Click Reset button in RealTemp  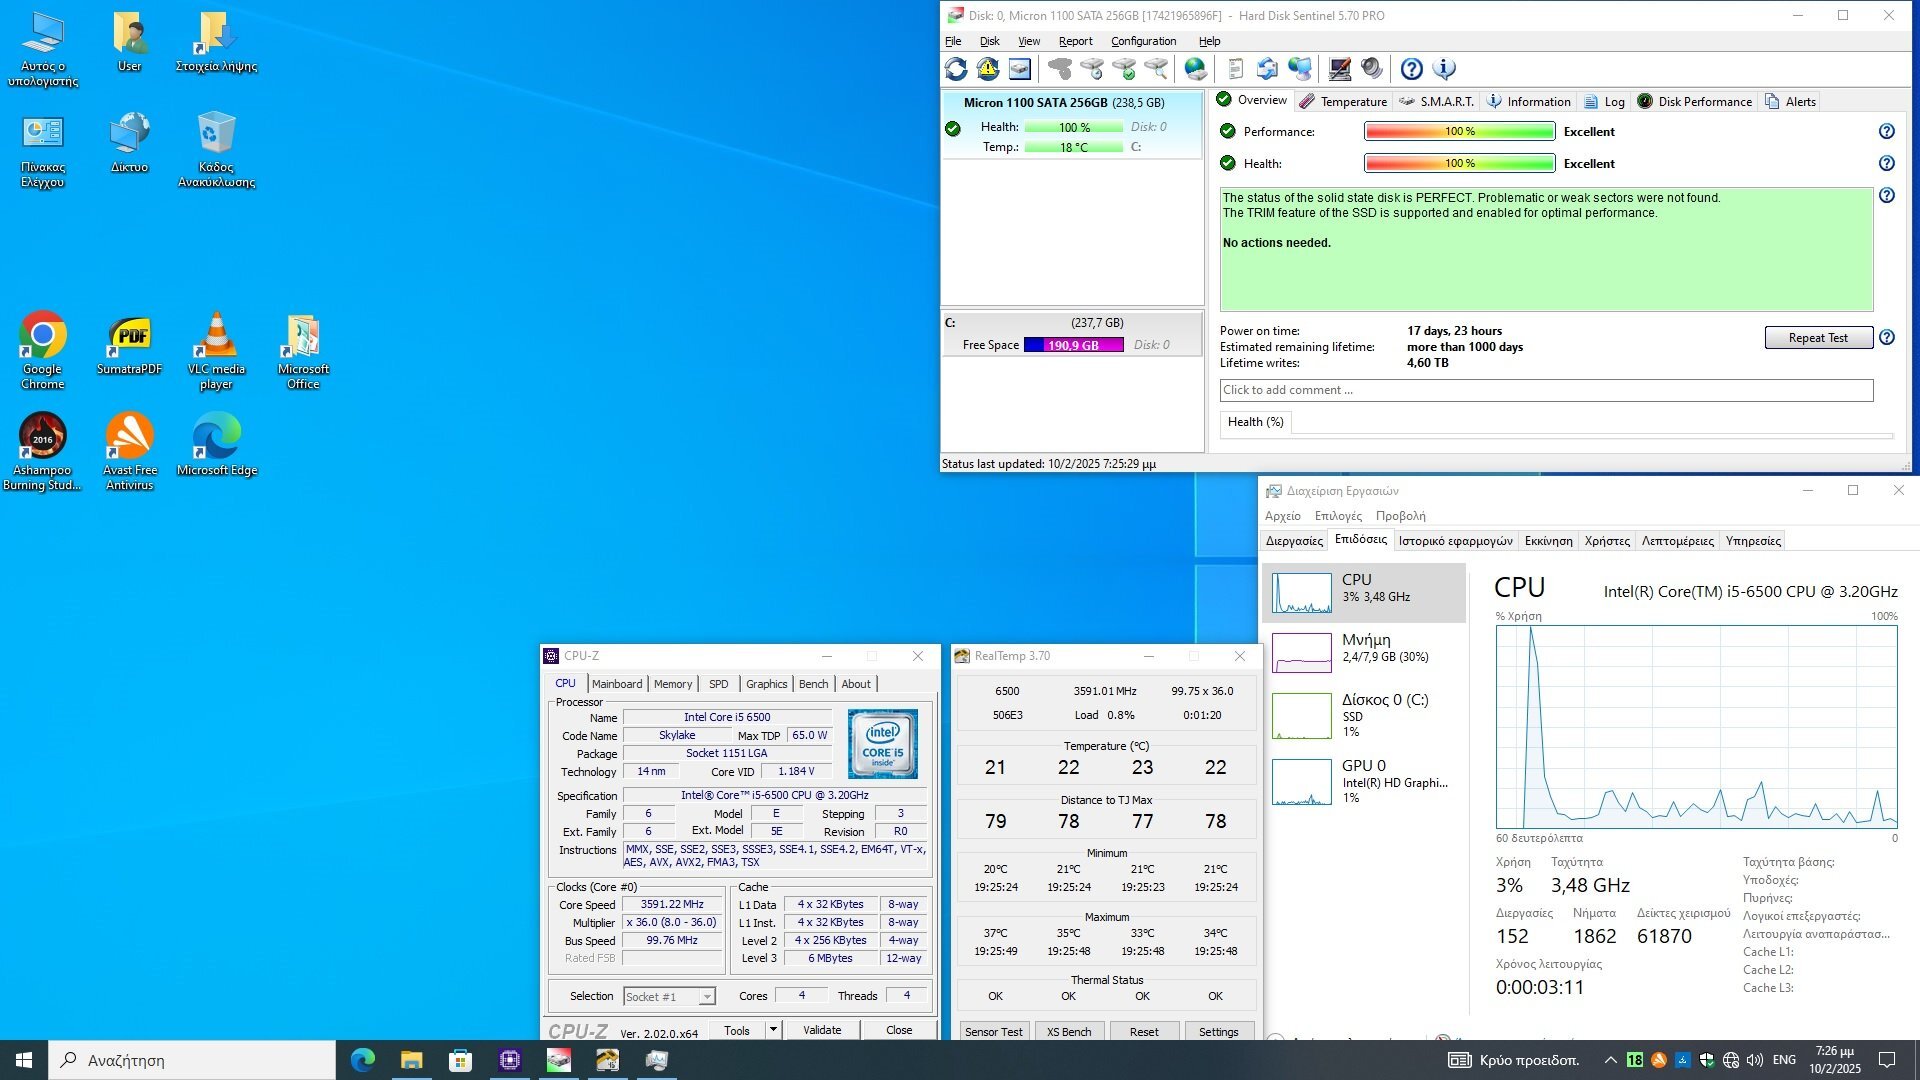1144,1032
